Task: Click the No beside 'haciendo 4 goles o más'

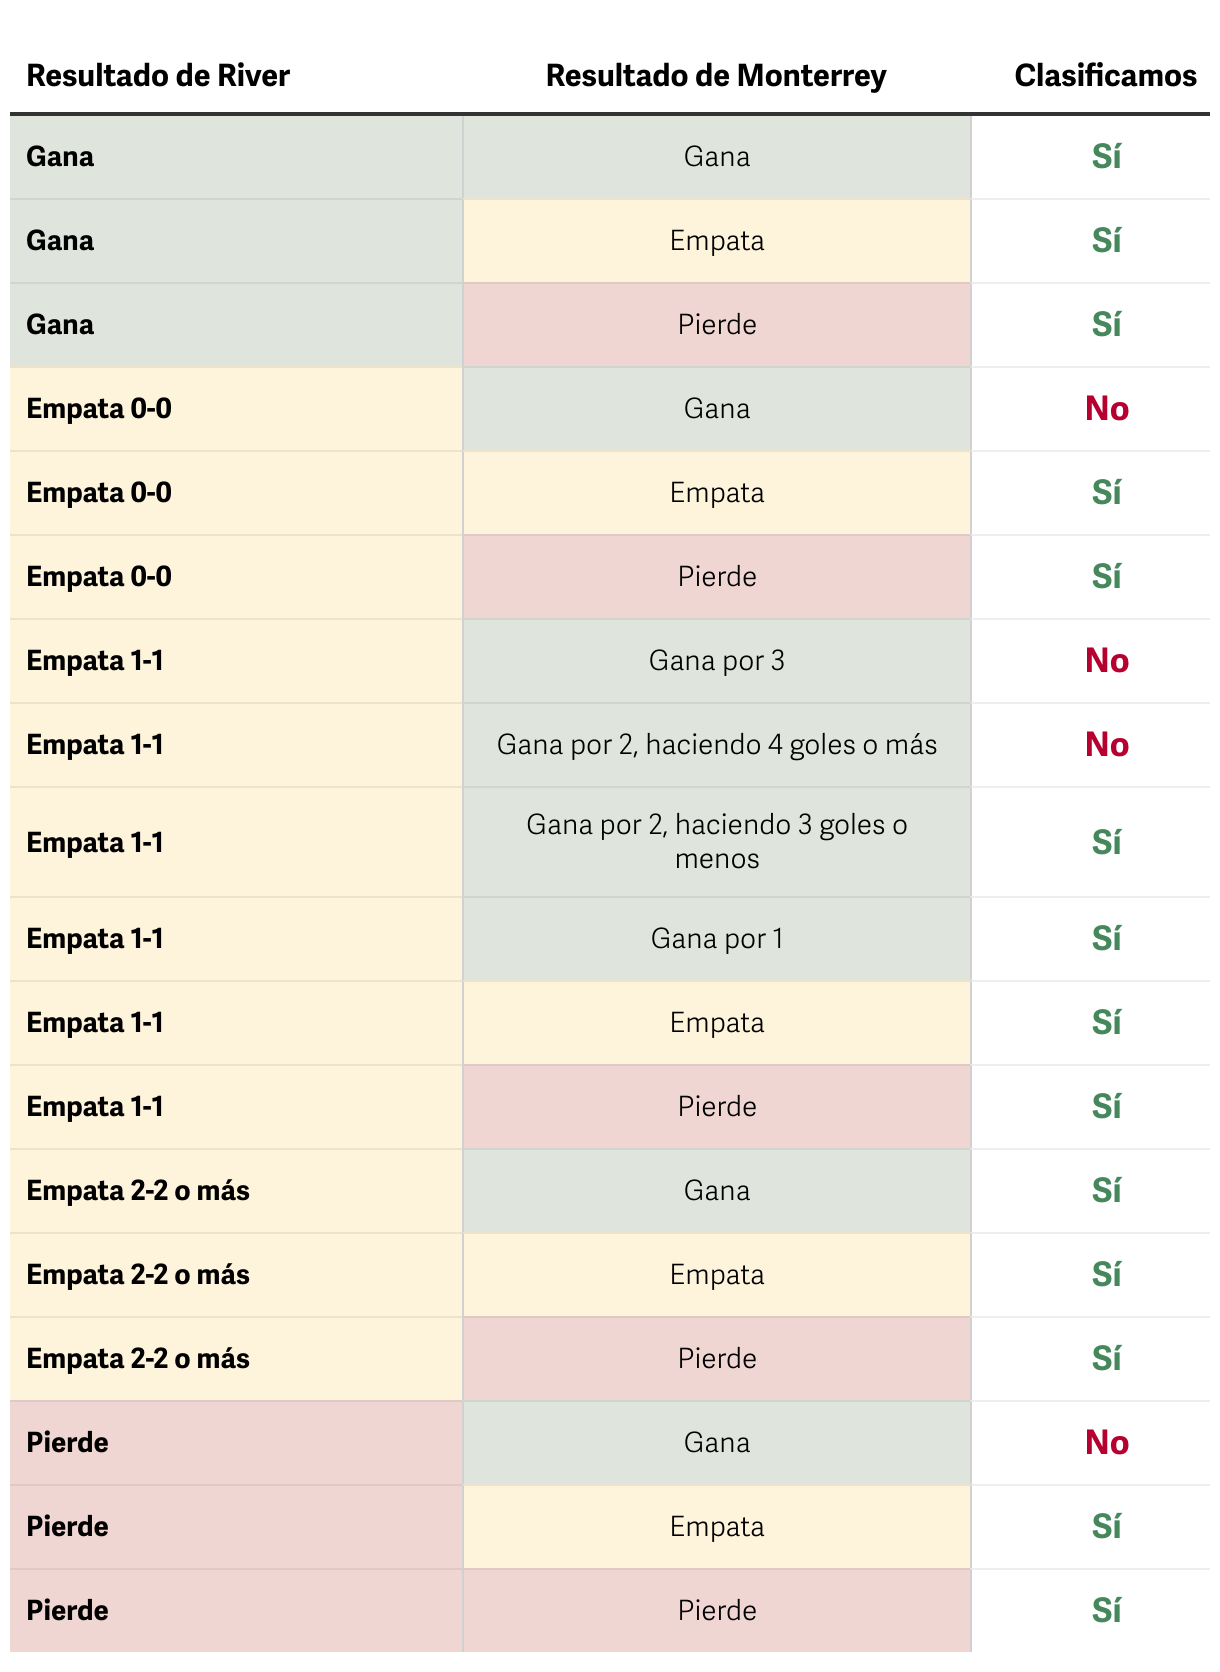Action: [1107, 745]
